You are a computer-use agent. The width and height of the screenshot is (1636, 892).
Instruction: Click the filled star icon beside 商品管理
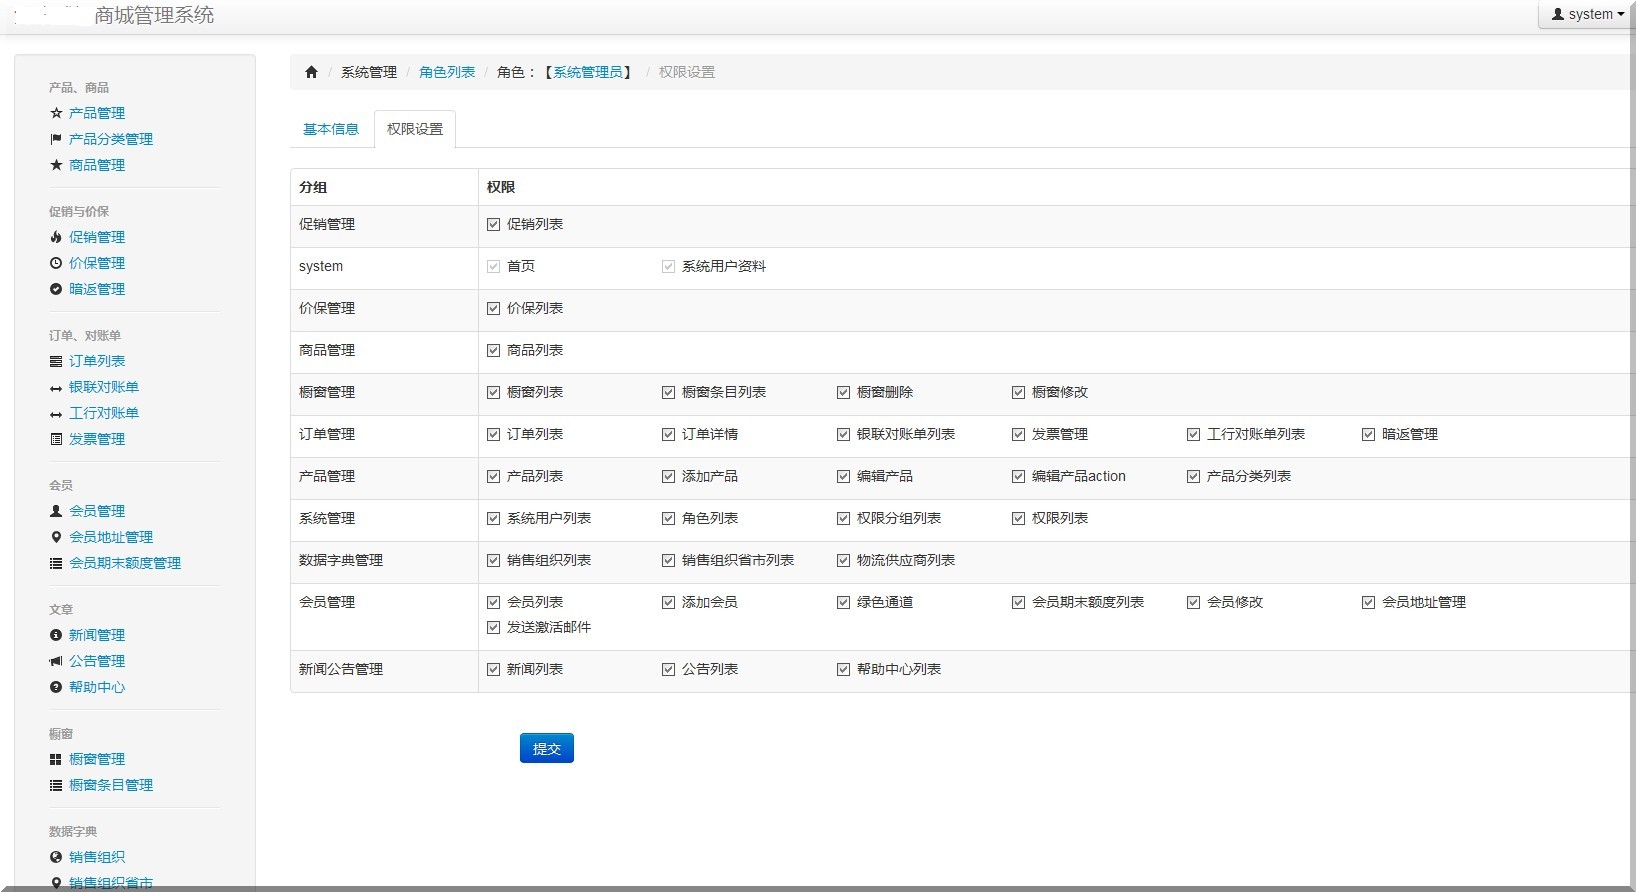coord(56,165)
